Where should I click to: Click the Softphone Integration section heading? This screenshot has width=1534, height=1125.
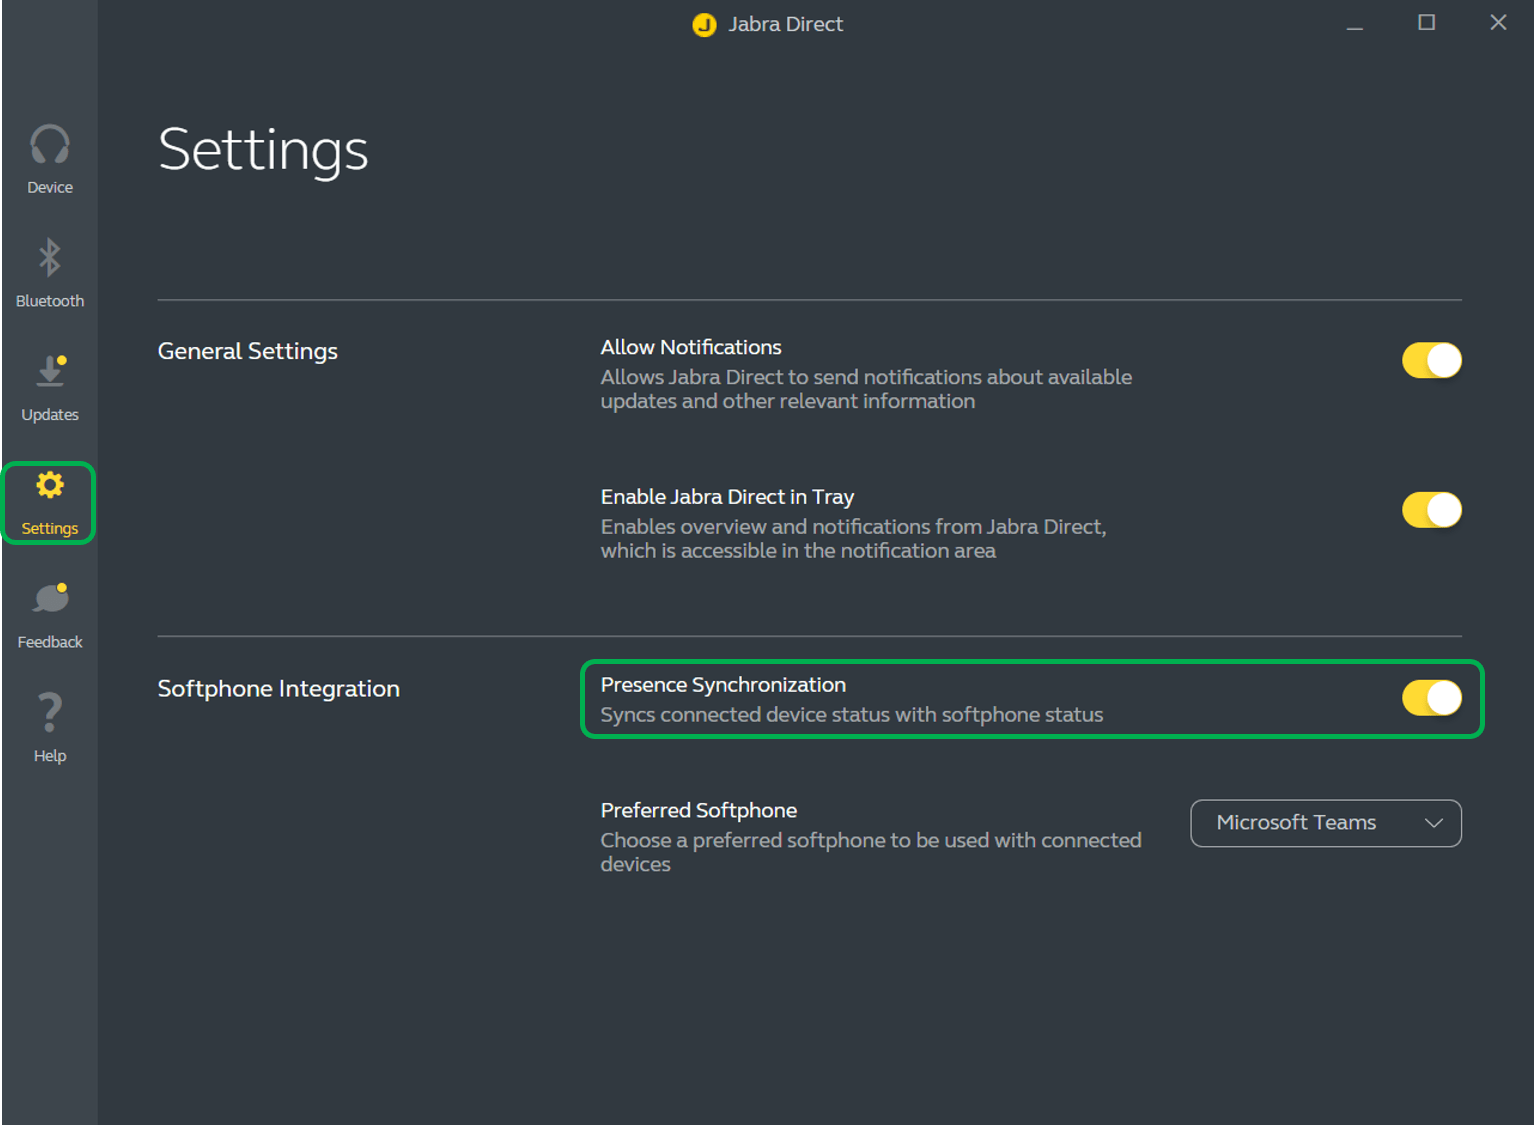pos(278,689)
